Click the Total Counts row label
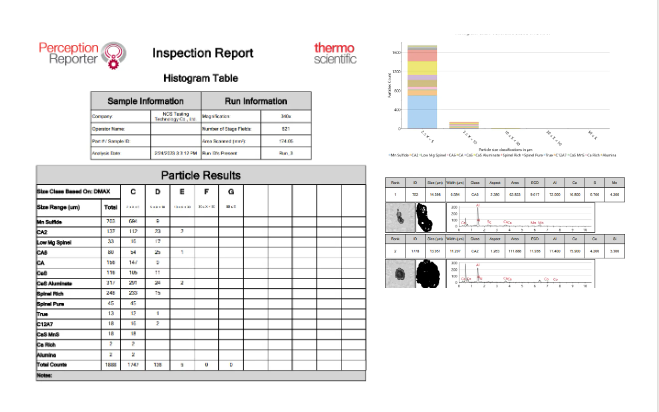659x412 pixels. click(x=54, y=366)
